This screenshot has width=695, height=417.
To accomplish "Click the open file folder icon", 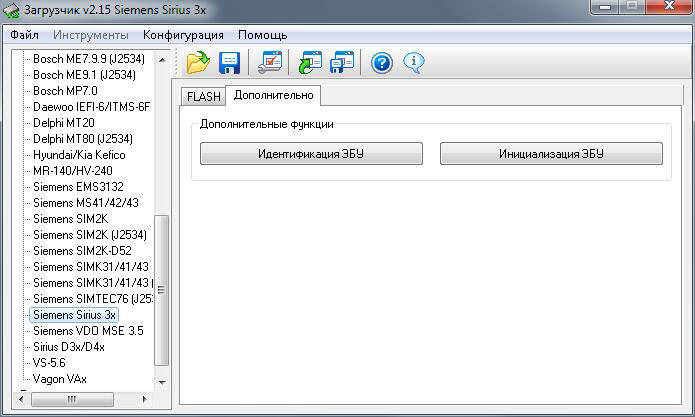I will (198, 63).
